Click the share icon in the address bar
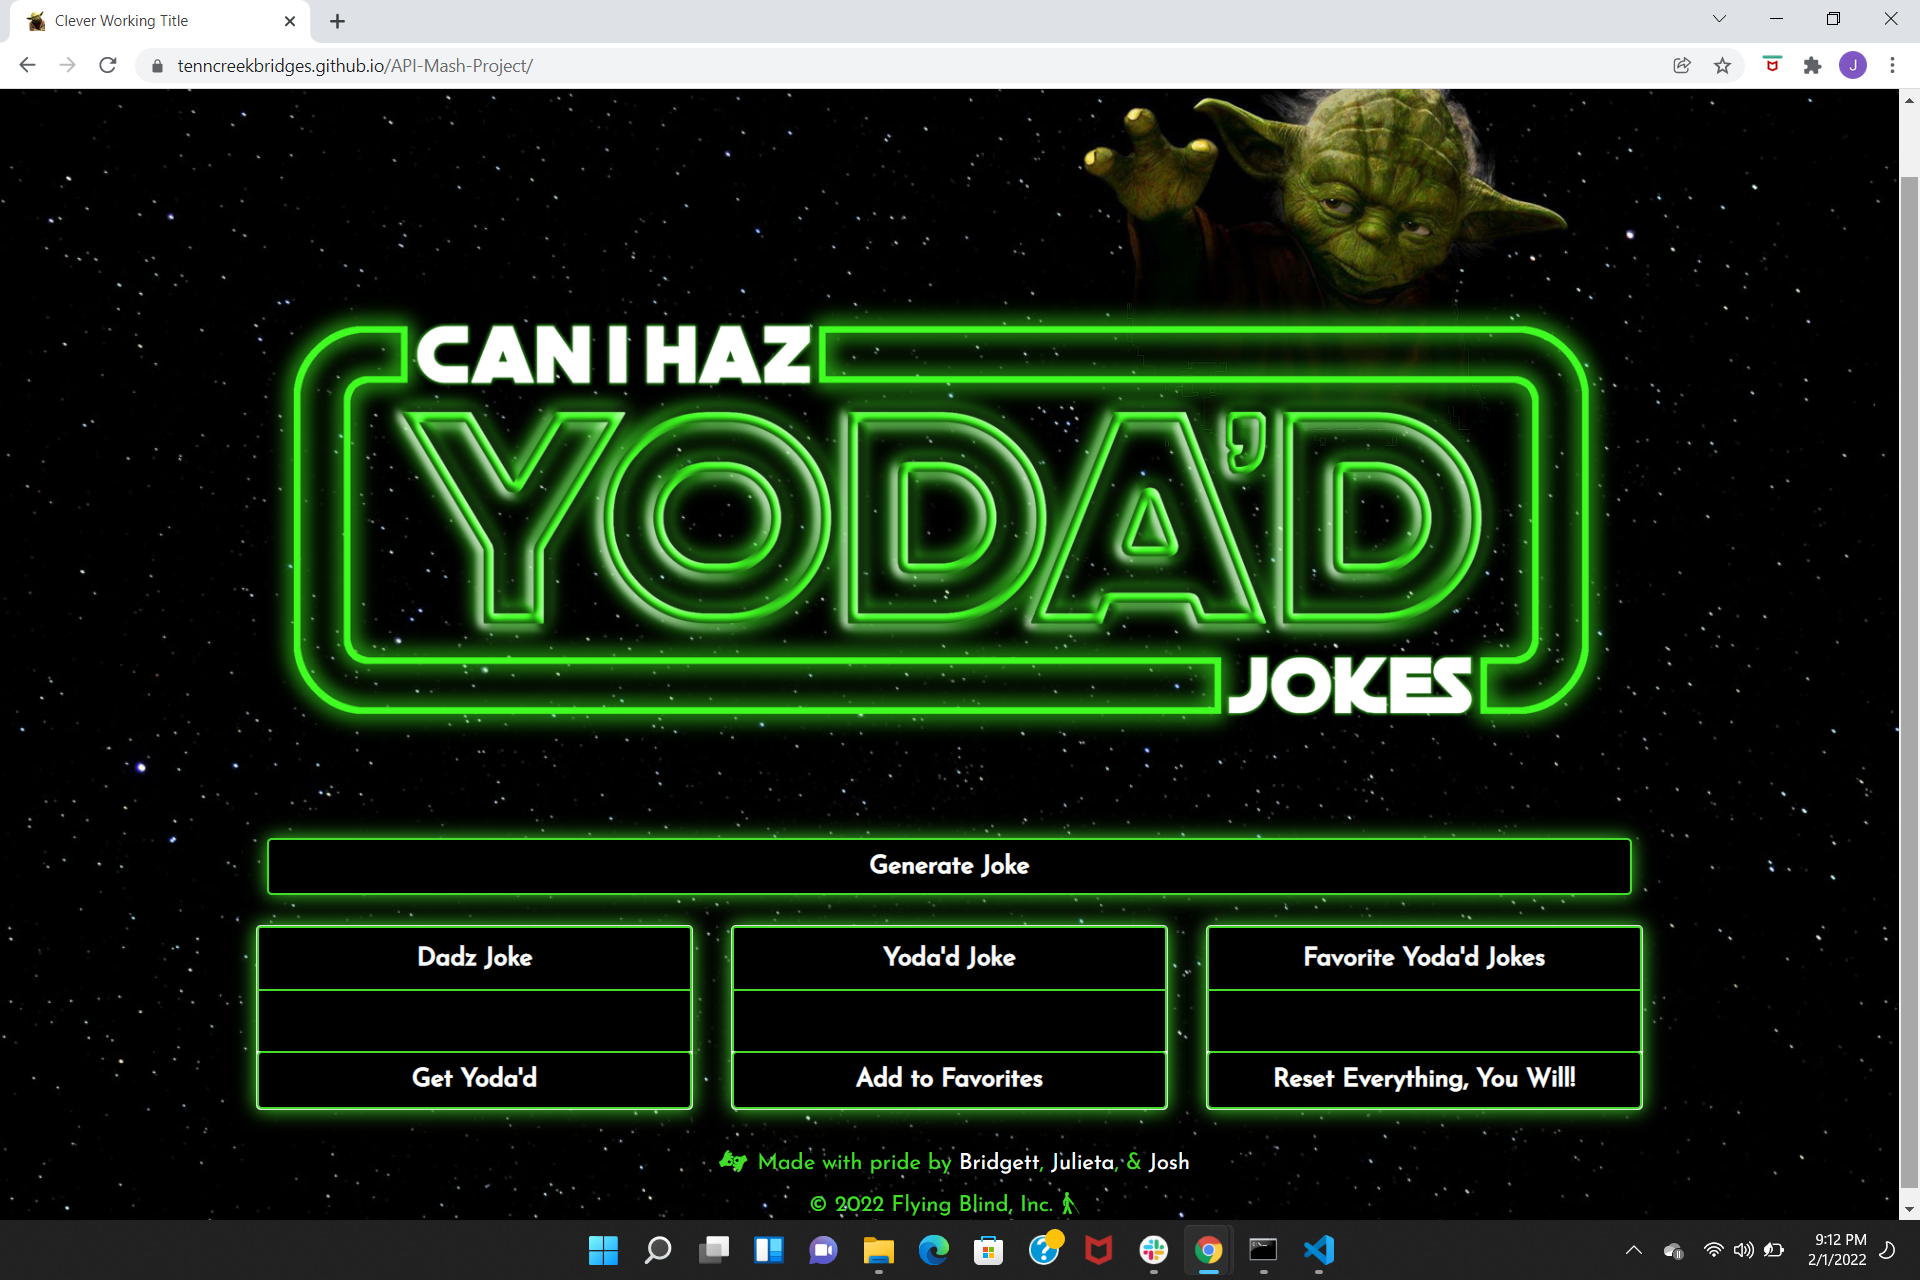 (1681, 65)
